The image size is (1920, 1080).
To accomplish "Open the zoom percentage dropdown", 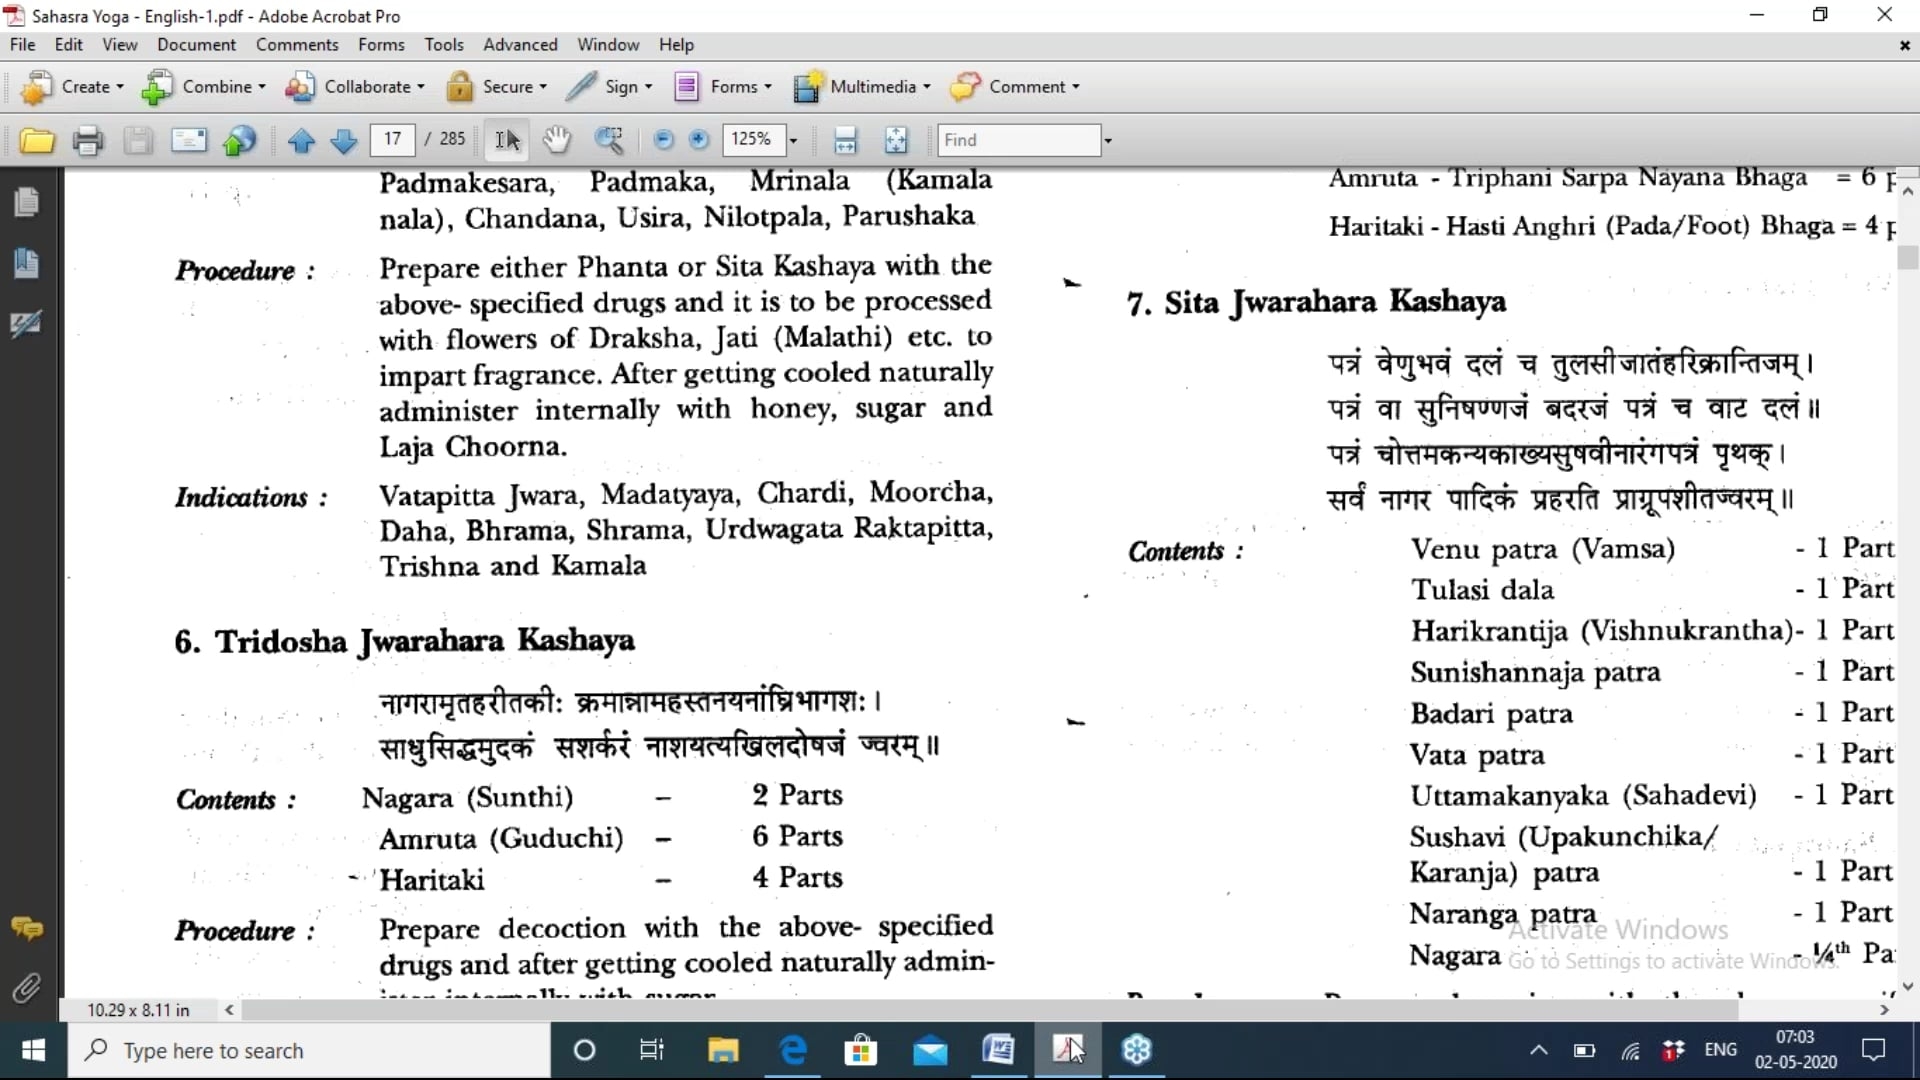I will pyautogui.click(x=793, y=140).
